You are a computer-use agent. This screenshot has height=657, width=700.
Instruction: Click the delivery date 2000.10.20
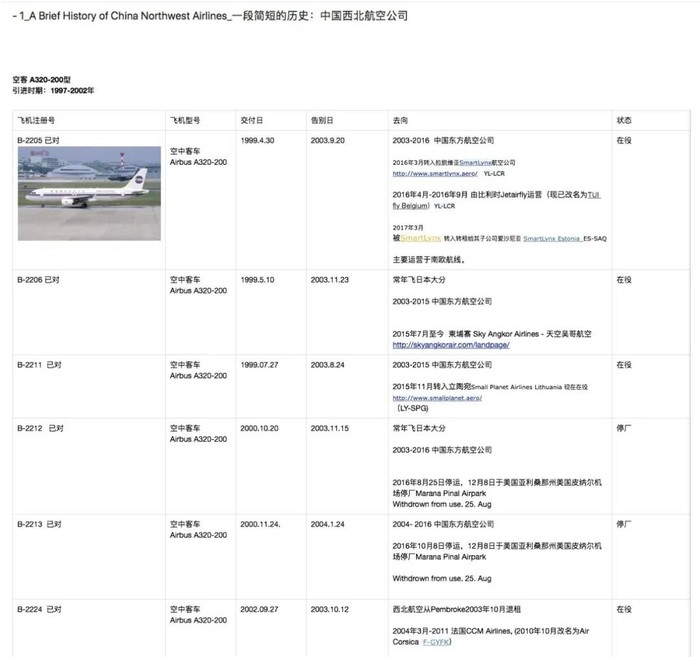pos(259,428)
